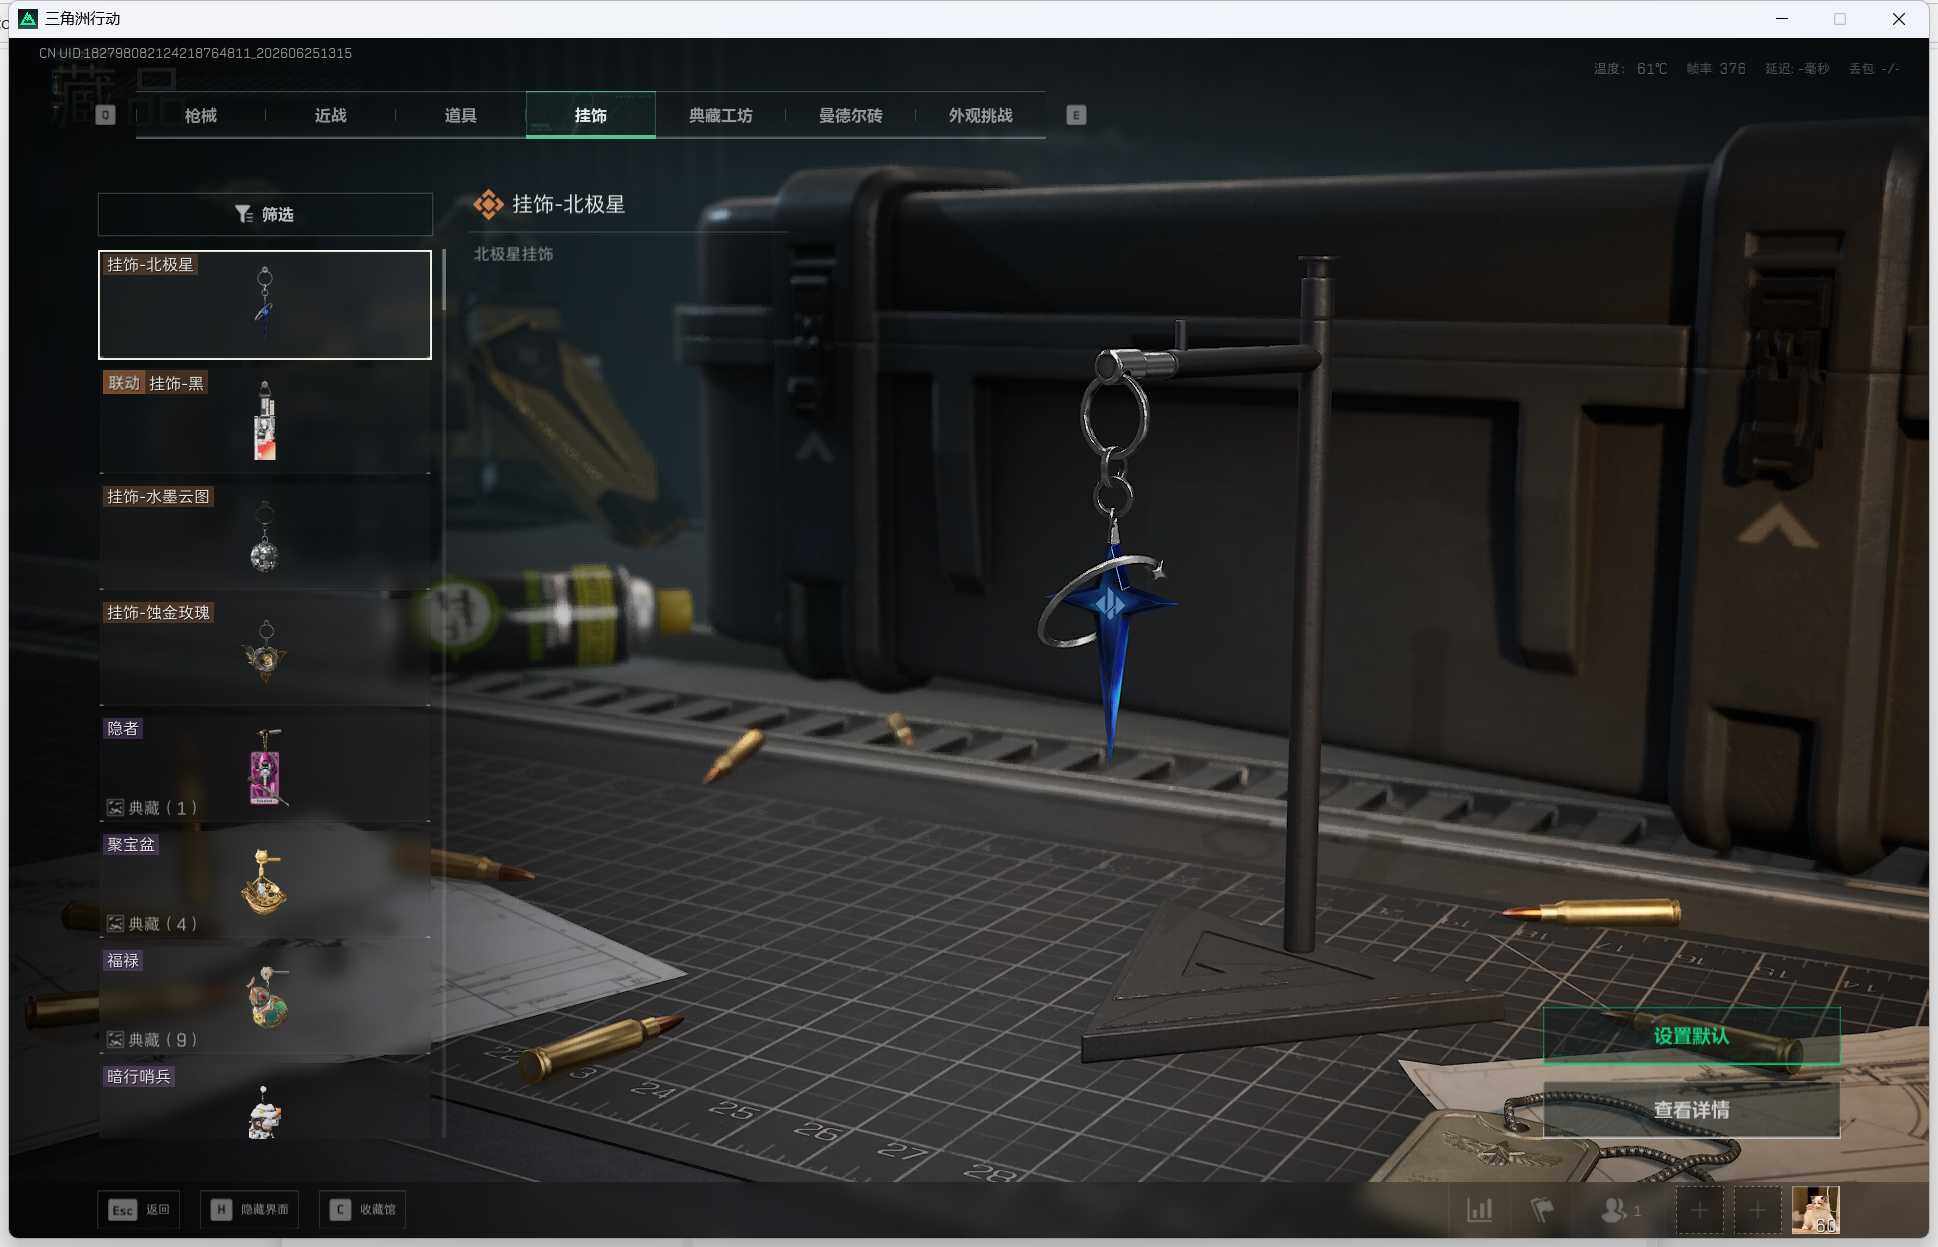Minimize the 三角洲行动 window
Screen dimensions: 1938x1247
[x=1781, y=18]
